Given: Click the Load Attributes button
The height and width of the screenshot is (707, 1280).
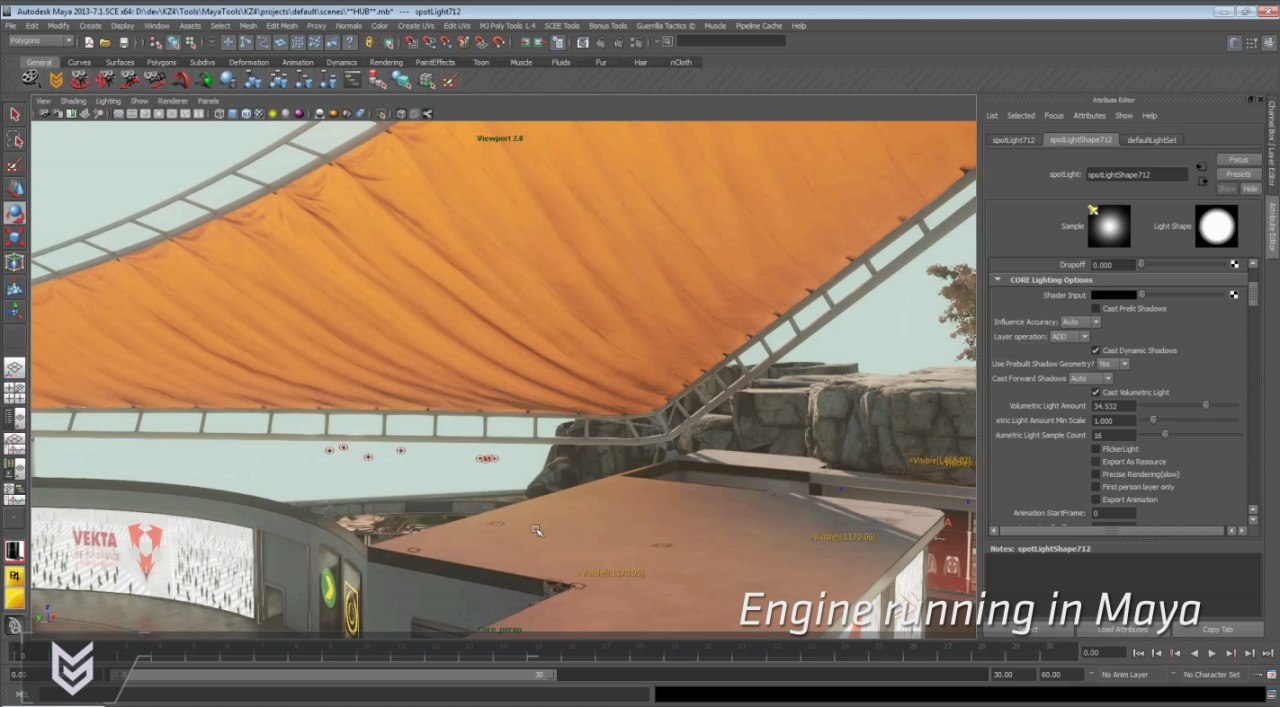Looking at the screenshot, I should (x=1122, y=630).
